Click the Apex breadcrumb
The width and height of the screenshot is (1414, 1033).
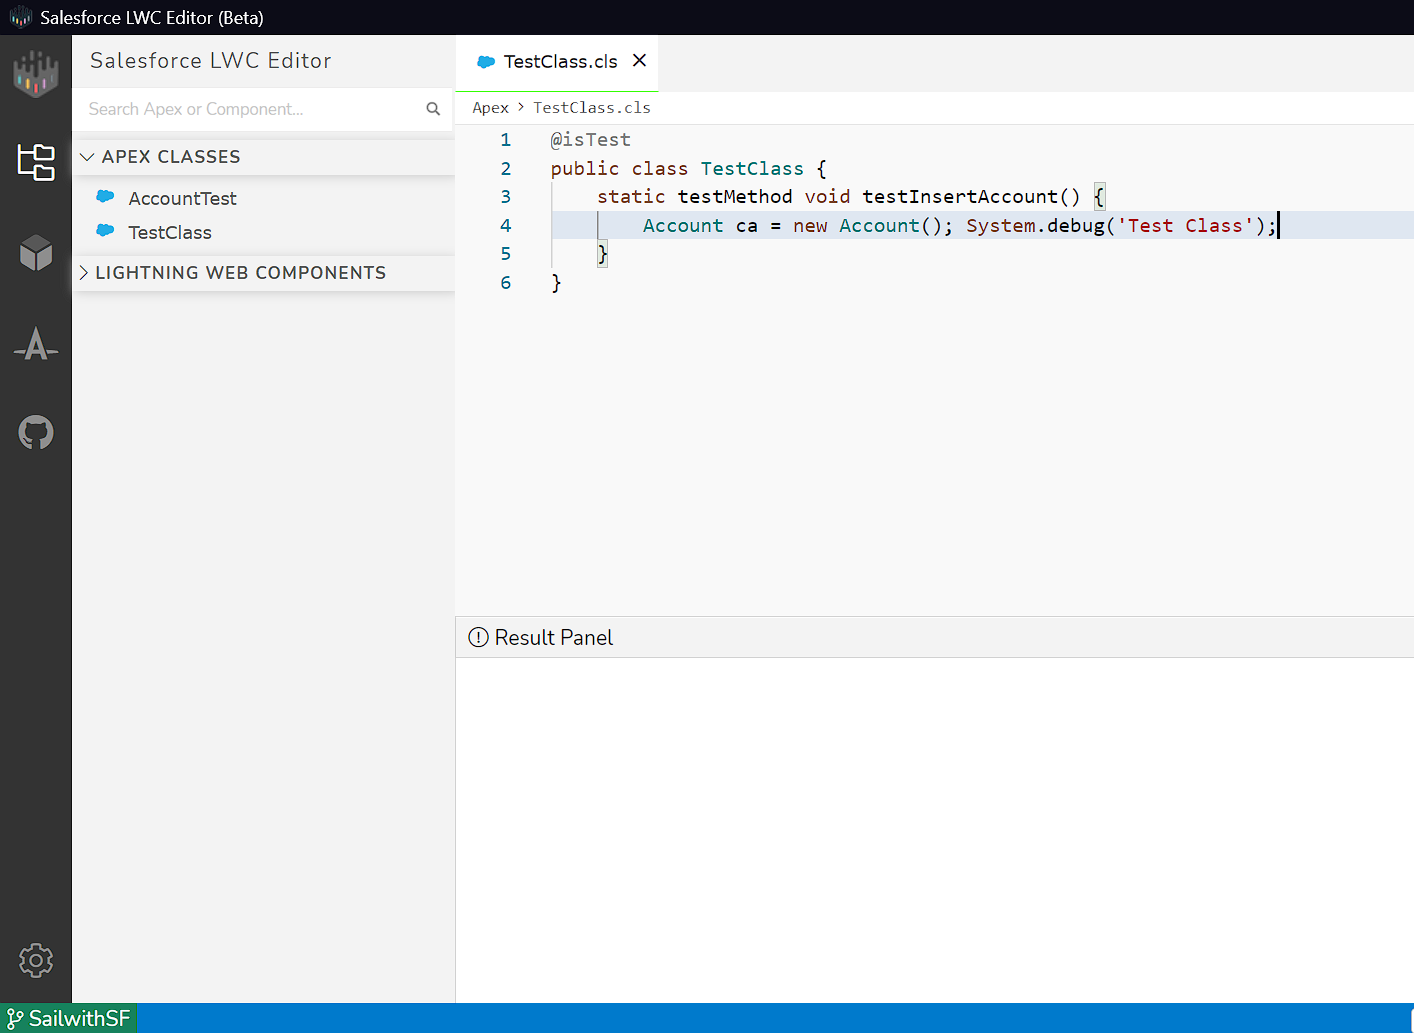(x=490, y=108)
